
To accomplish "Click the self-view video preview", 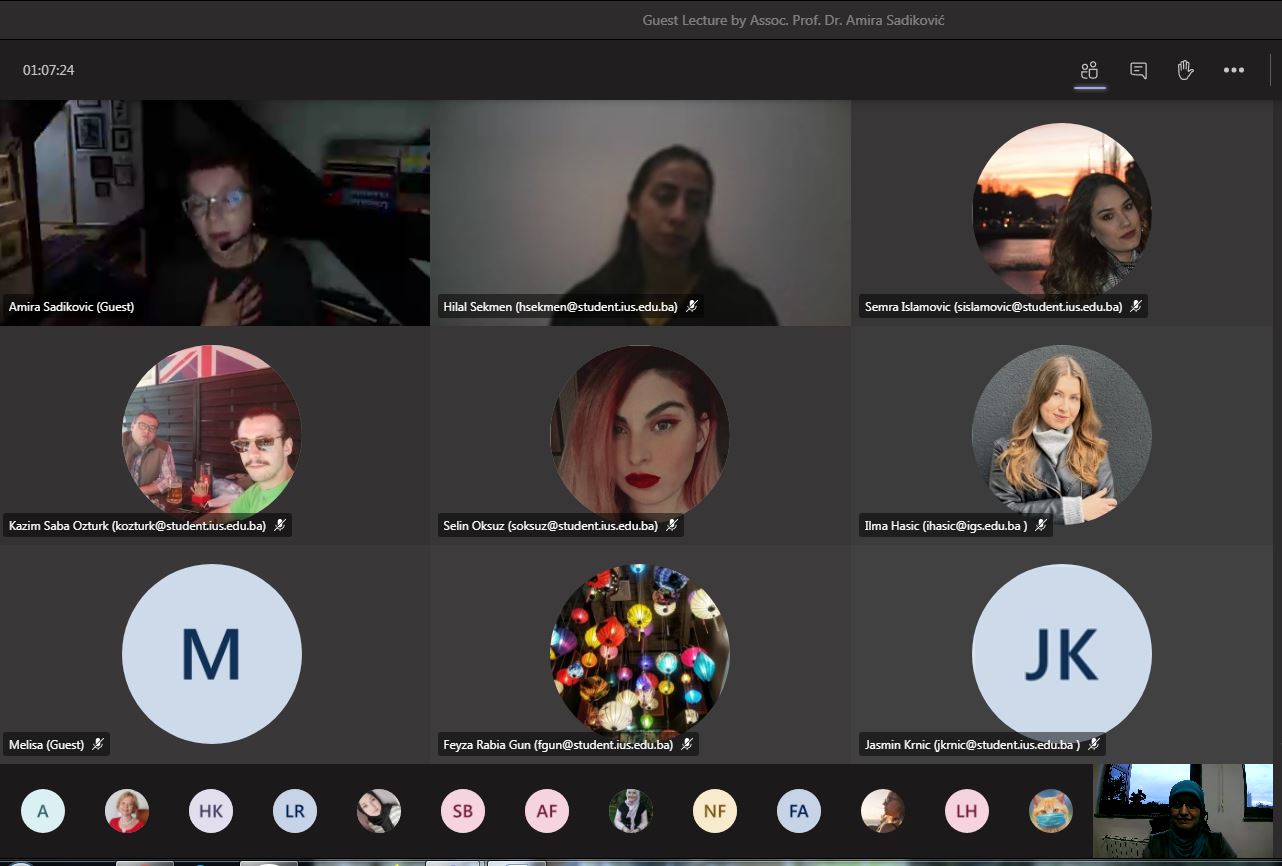I will 1183,811.
